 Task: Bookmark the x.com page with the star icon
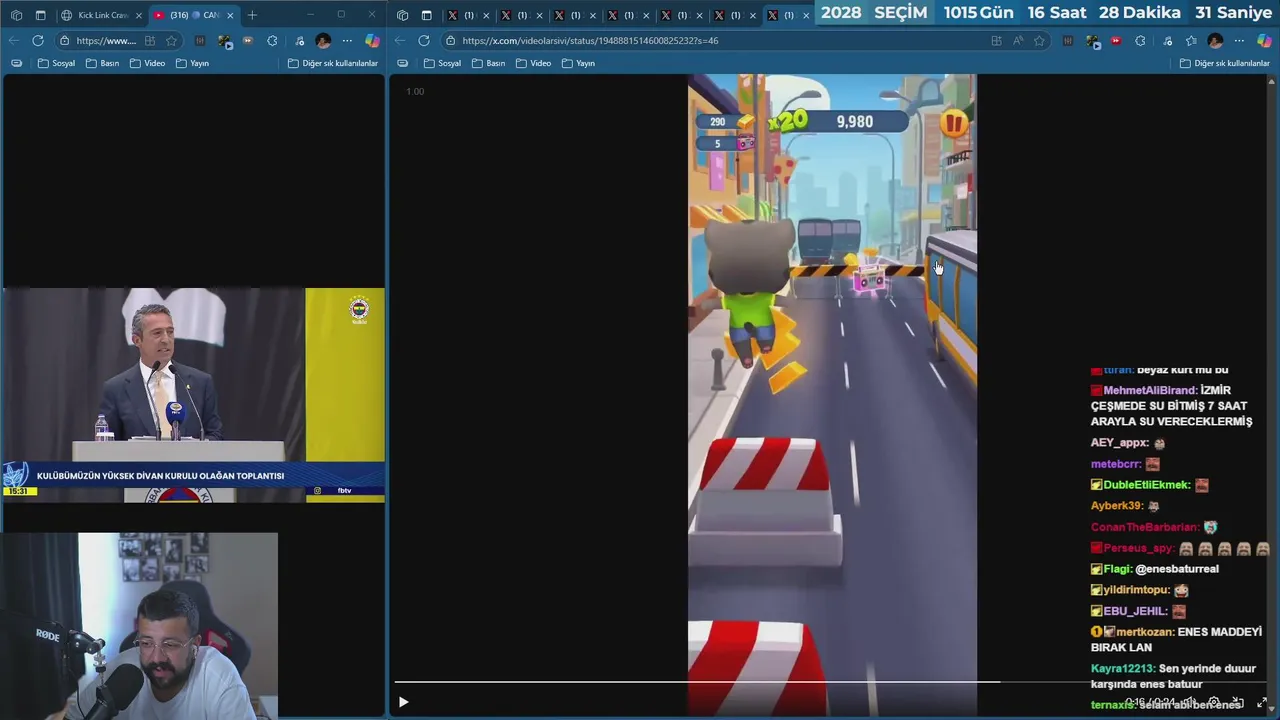(x=1039, y=41)
